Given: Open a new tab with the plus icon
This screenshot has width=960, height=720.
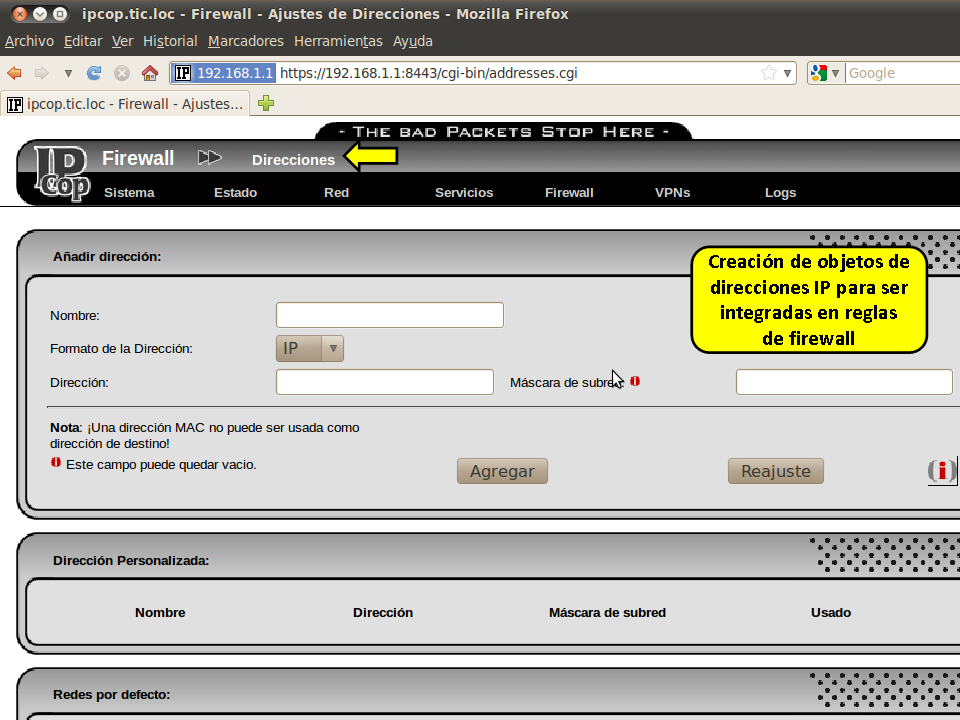Looking at the screenshot, I should coord(266,103).
